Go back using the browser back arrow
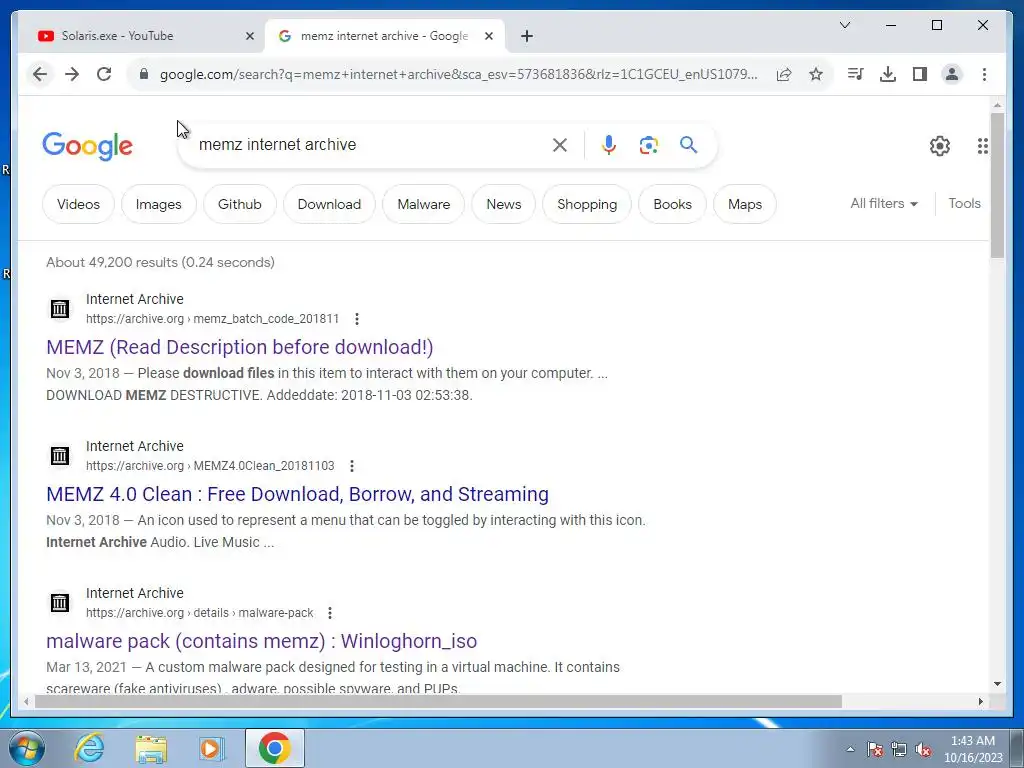Viewport: 1024px width, 768px height. click(x=40, y=74)
